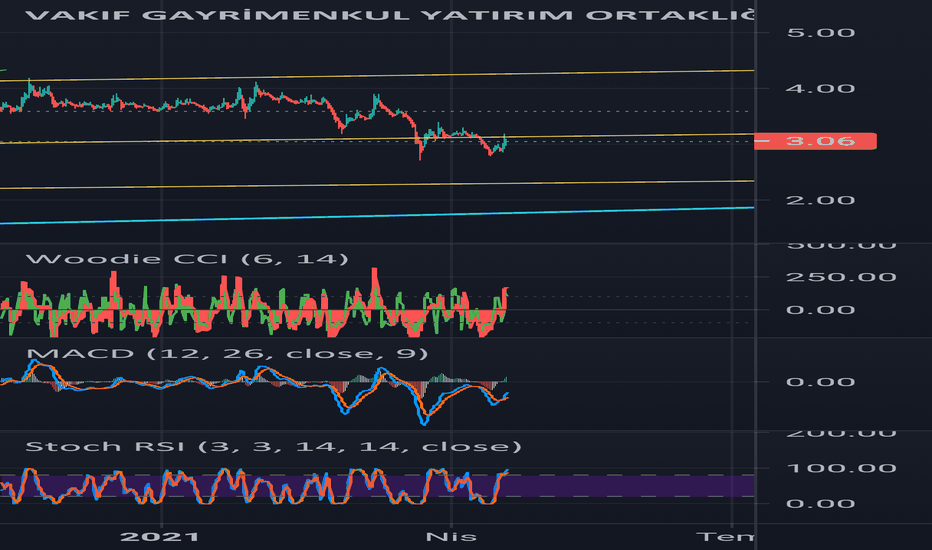Screen dimensions: 932x550
Task: Click the 0.00 value on Stoch RSI axis
Action: [821, 504]
